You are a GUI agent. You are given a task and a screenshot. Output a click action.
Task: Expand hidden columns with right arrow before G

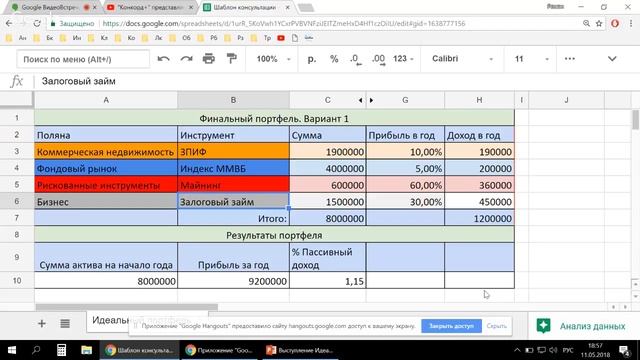371,100
